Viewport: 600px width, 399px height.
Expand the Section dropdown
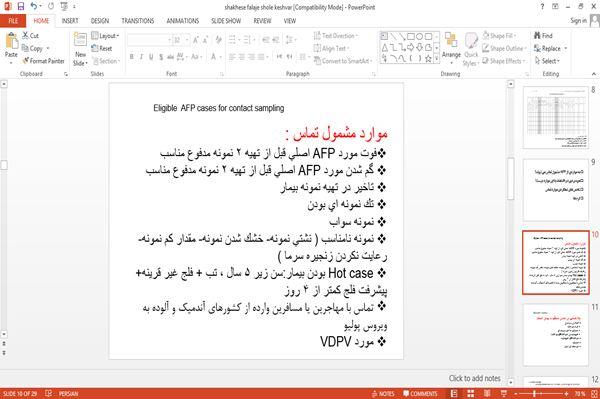tap(106, 61)
